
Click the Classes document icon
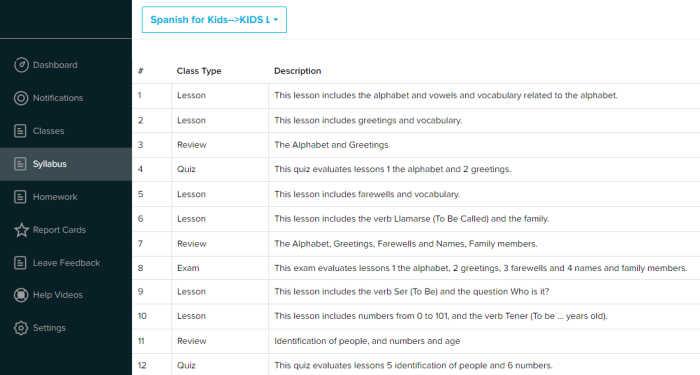[x=20, y=131]
